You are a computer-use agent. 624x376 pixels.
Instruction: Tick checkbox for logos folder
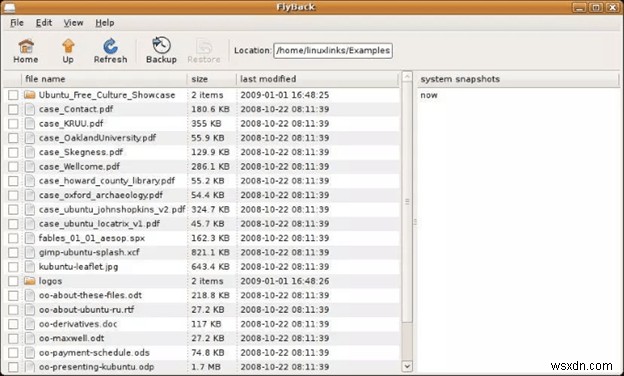click(x=13, y=281)
